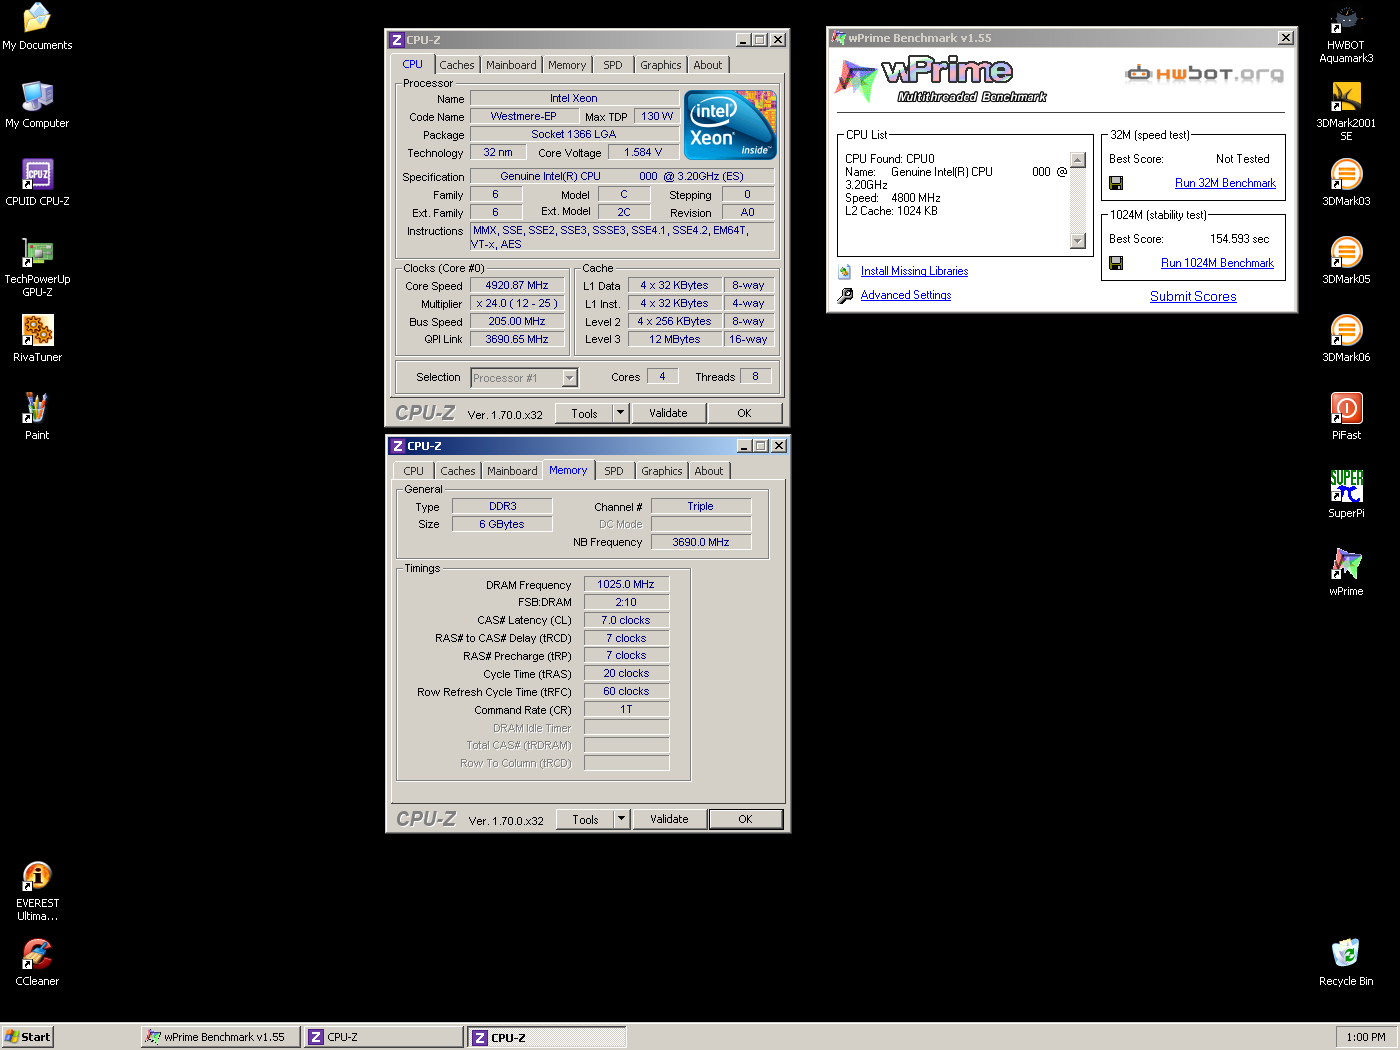Click the save icon for 1024M score

pos(1116,263)
